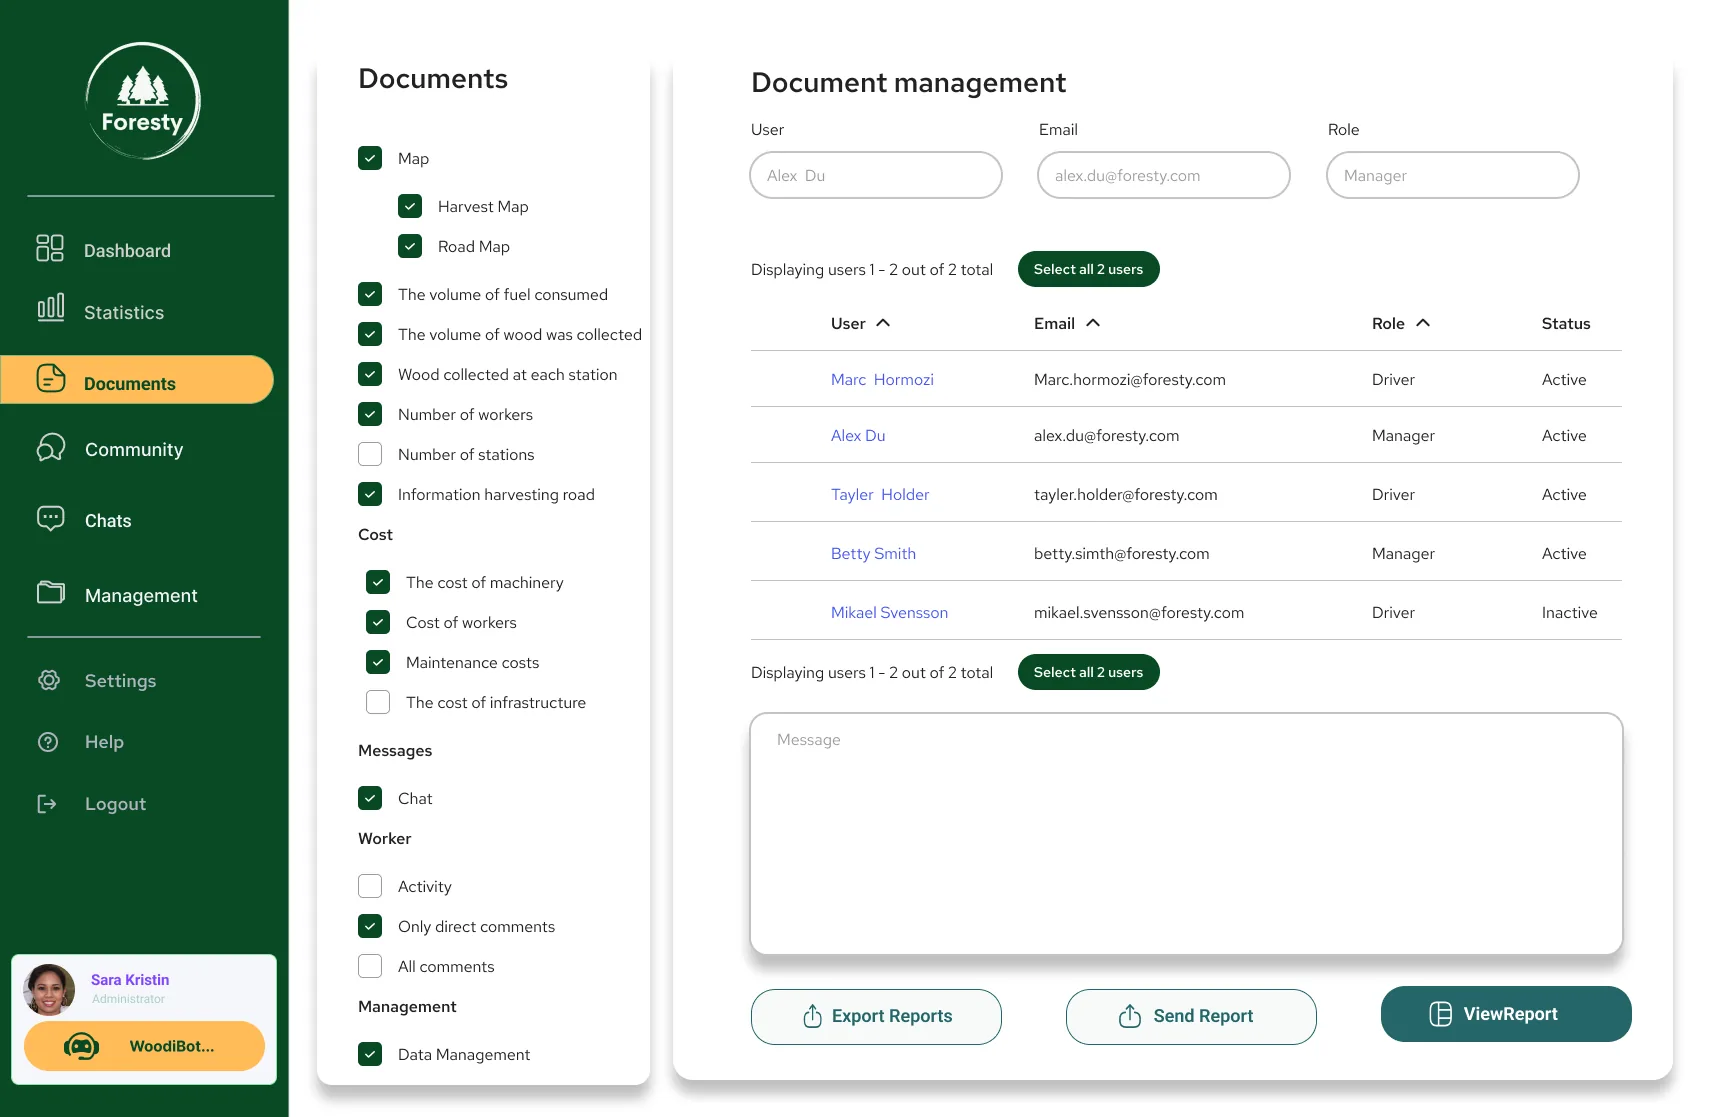Click the bottom Select all 2 users button
Screen dimensions: 1728x1117
coord(1088,672)
